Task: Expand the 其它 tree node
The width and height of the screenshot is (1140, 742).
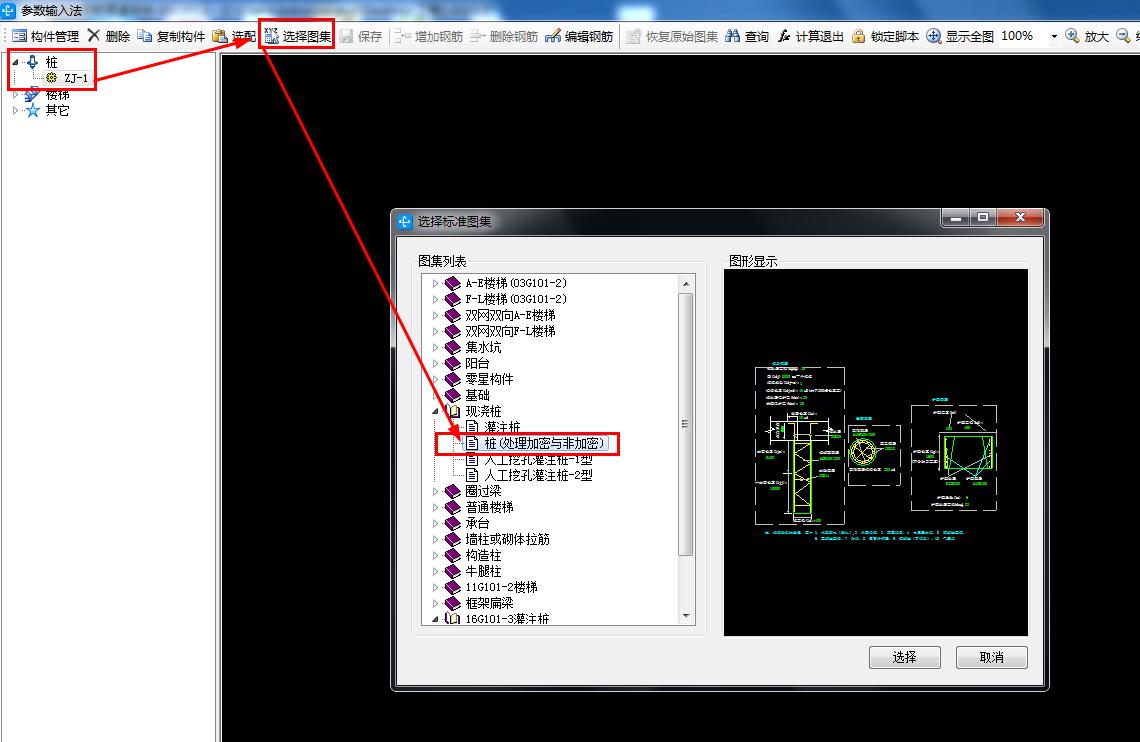Action: 15,110
